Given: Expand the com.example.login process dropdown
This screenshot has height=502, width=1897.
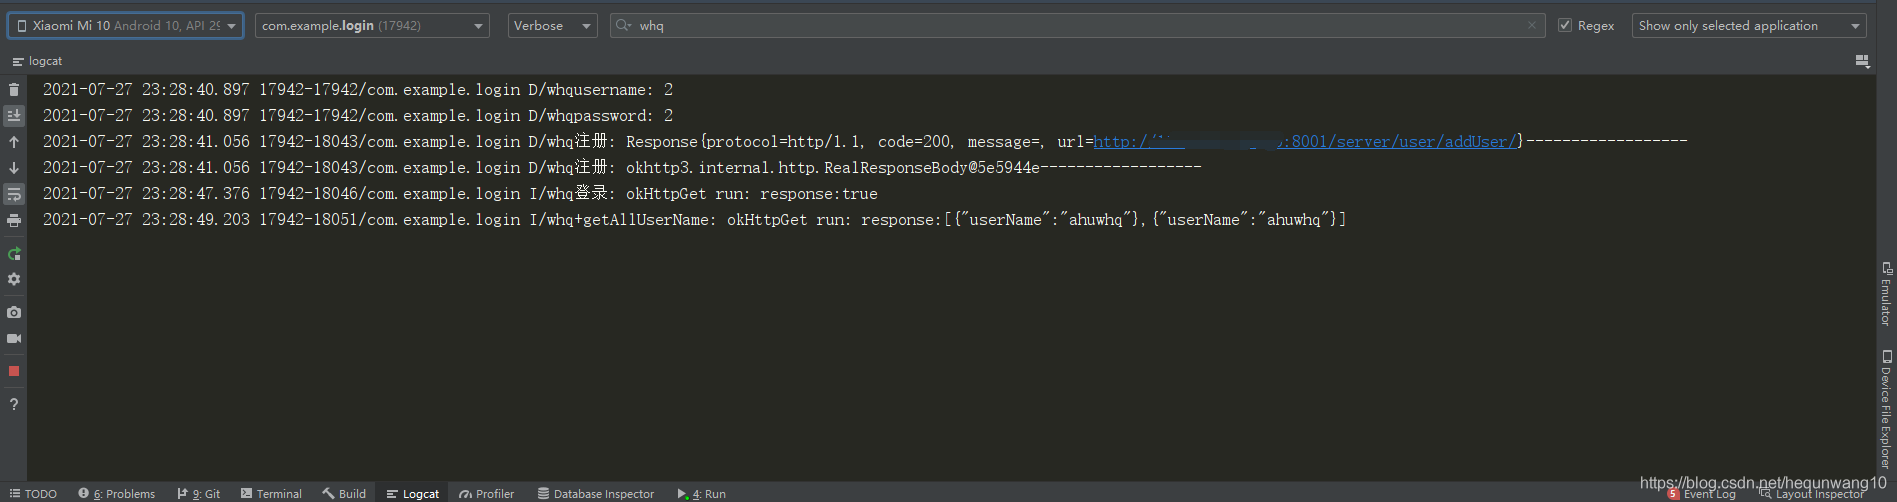Looking at the screenshot, I should point(372,26).
